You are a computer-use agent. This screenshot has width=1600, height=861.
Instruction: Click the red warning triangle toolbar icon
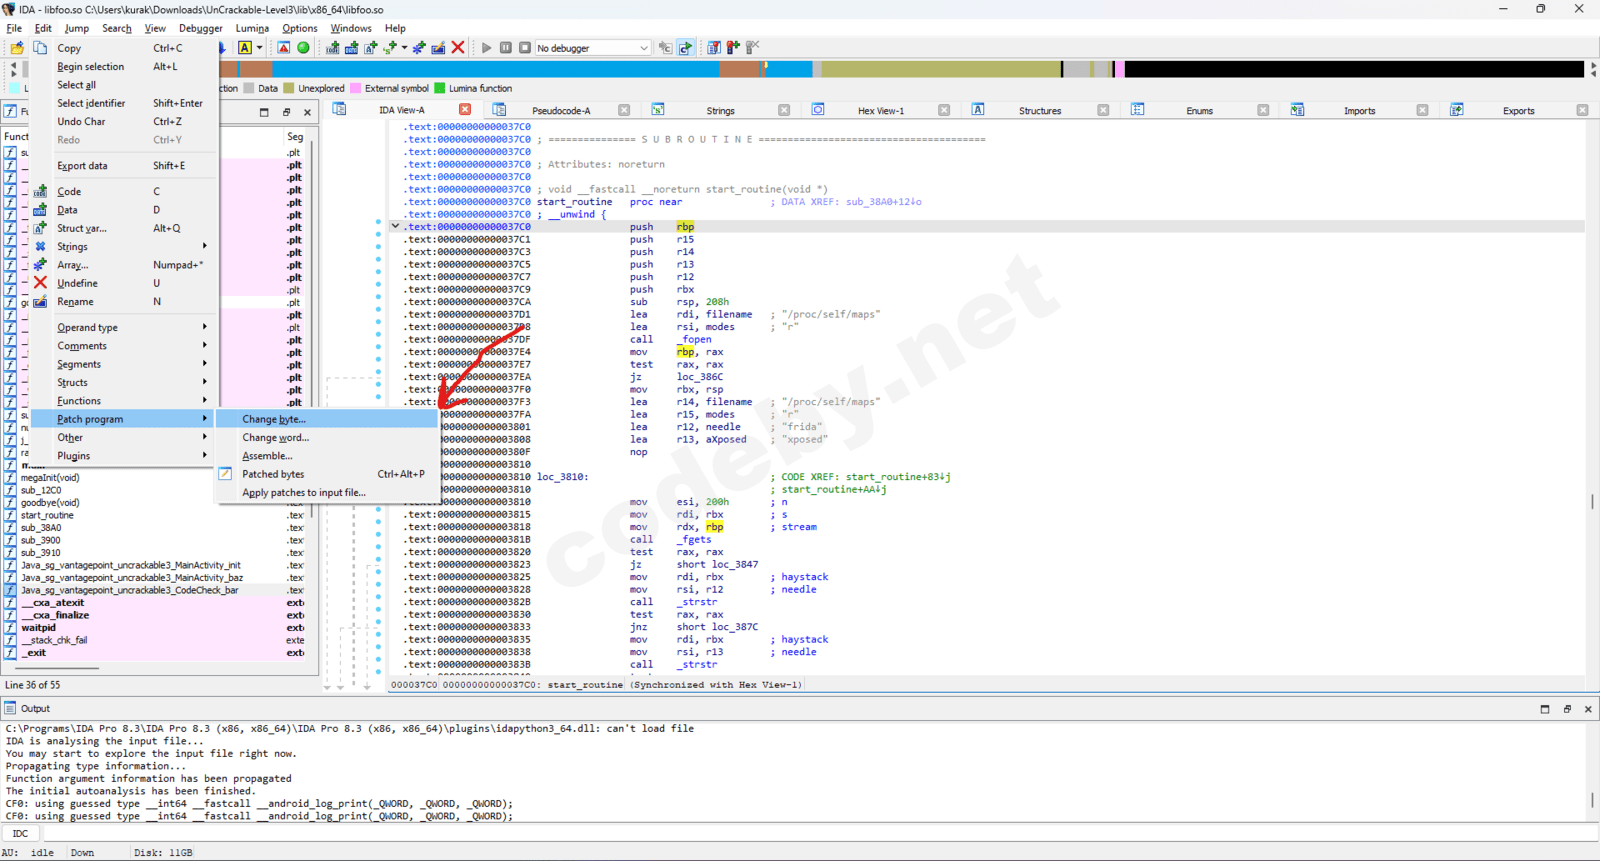coord(284,48)
